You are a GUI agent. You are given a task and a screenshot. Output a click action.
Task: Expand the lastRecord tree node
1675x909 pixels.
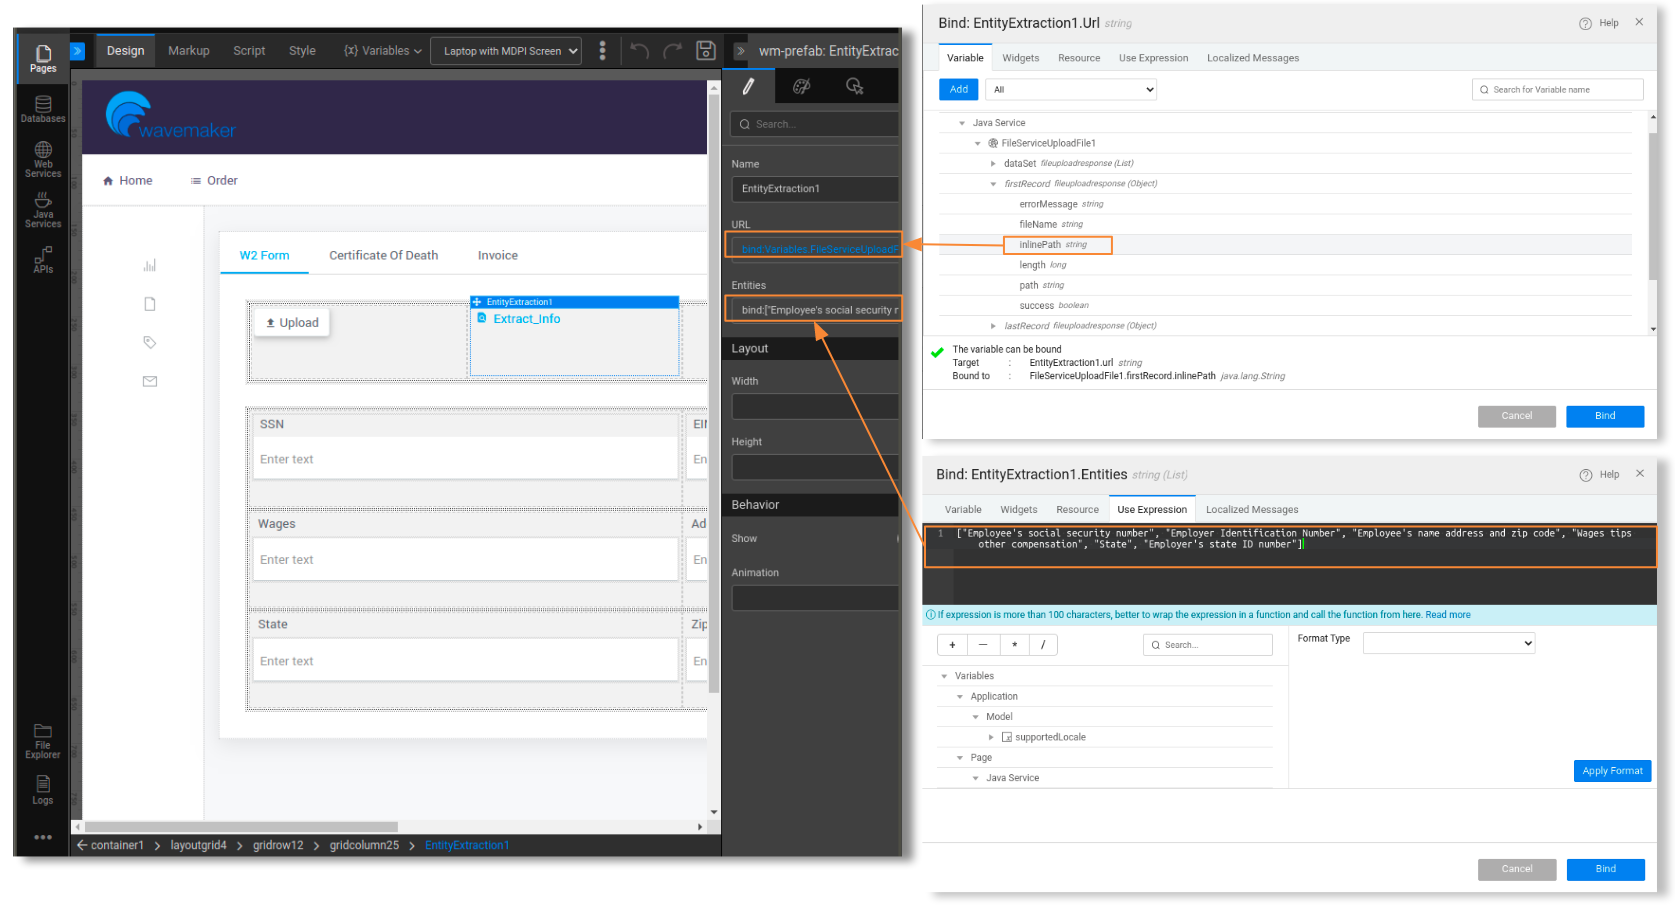tap(993, 326)
